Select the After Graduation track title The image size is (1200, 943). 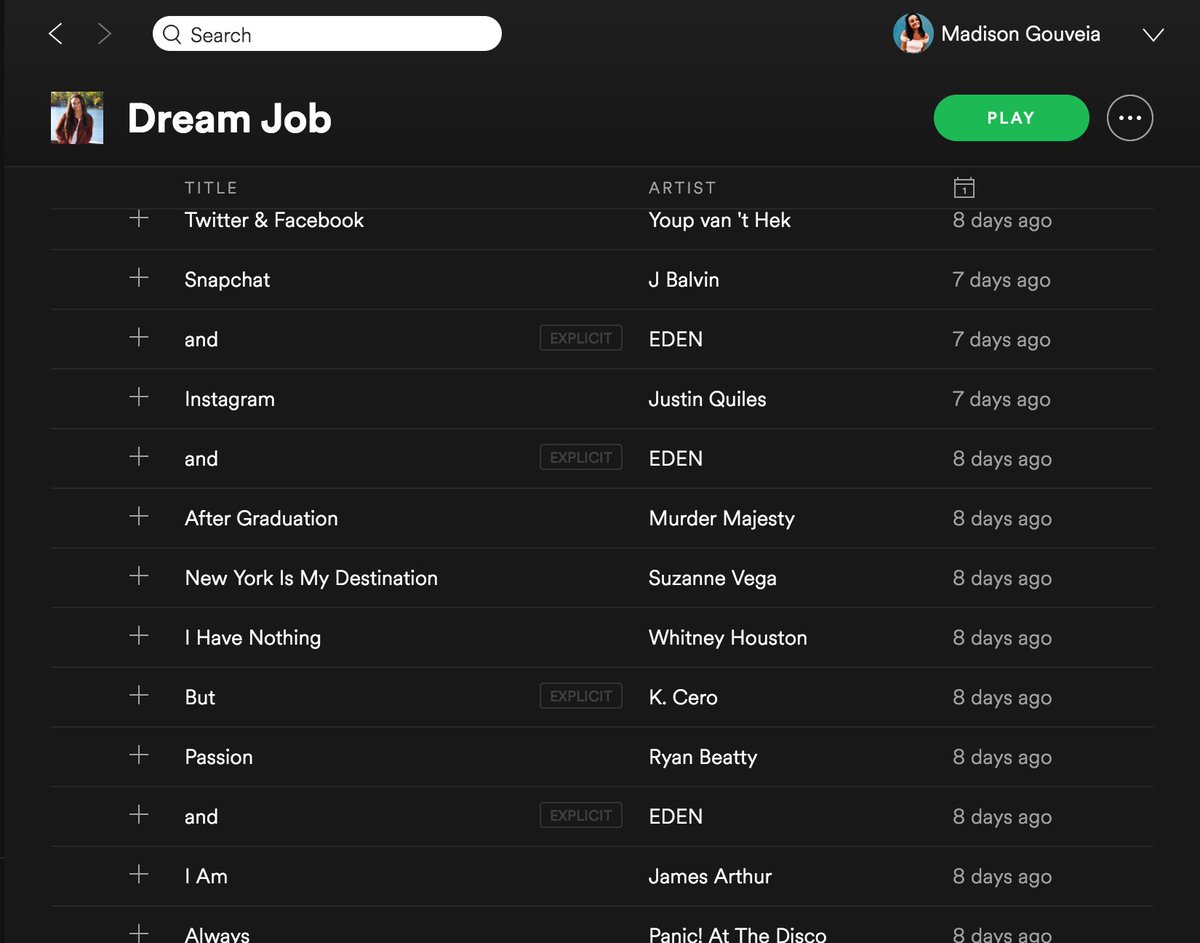tap(261, 518)
